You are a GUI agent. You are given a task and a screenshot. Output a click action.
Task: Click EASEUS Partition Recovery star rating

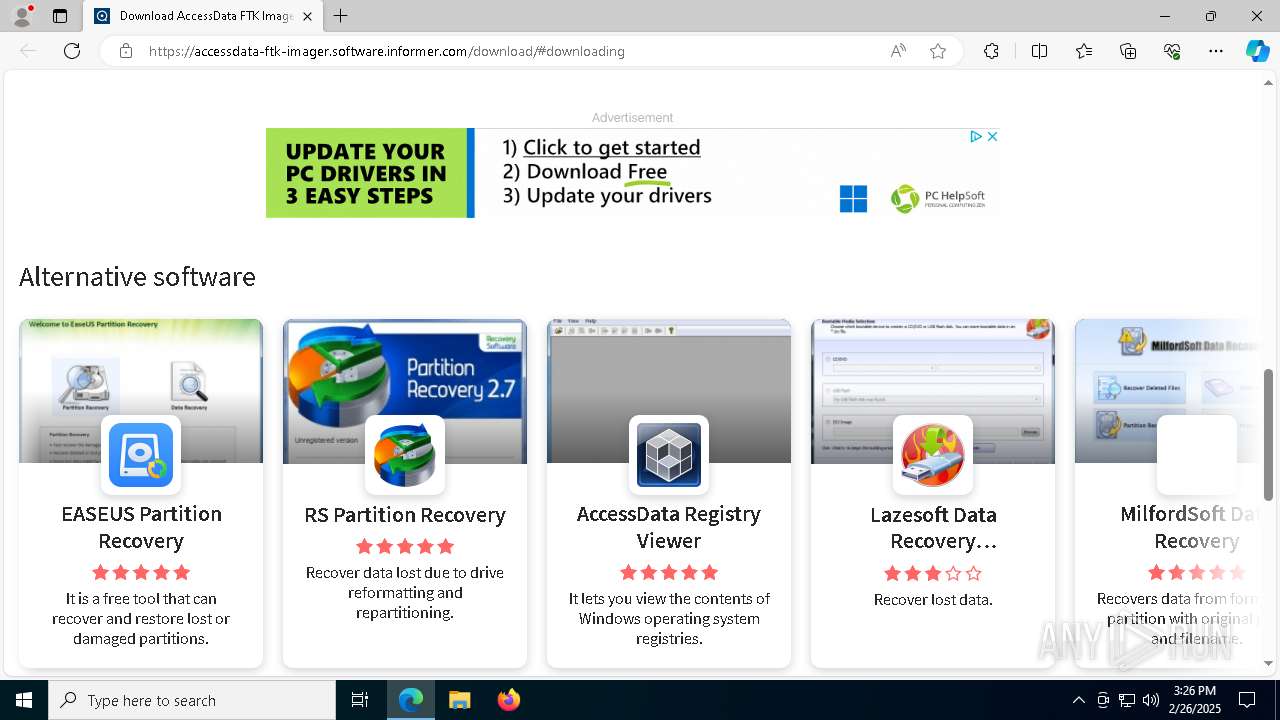click(x=141, y=573)
